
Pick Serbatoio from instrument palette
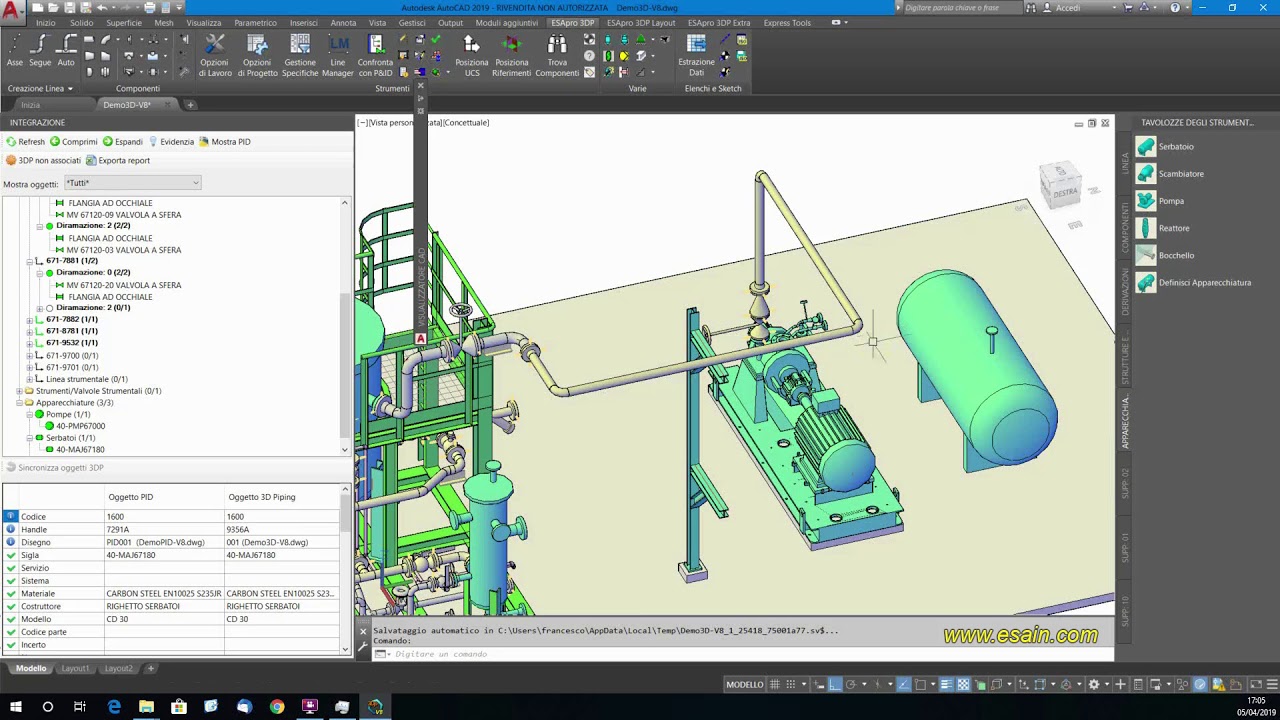coord(1165,147)
